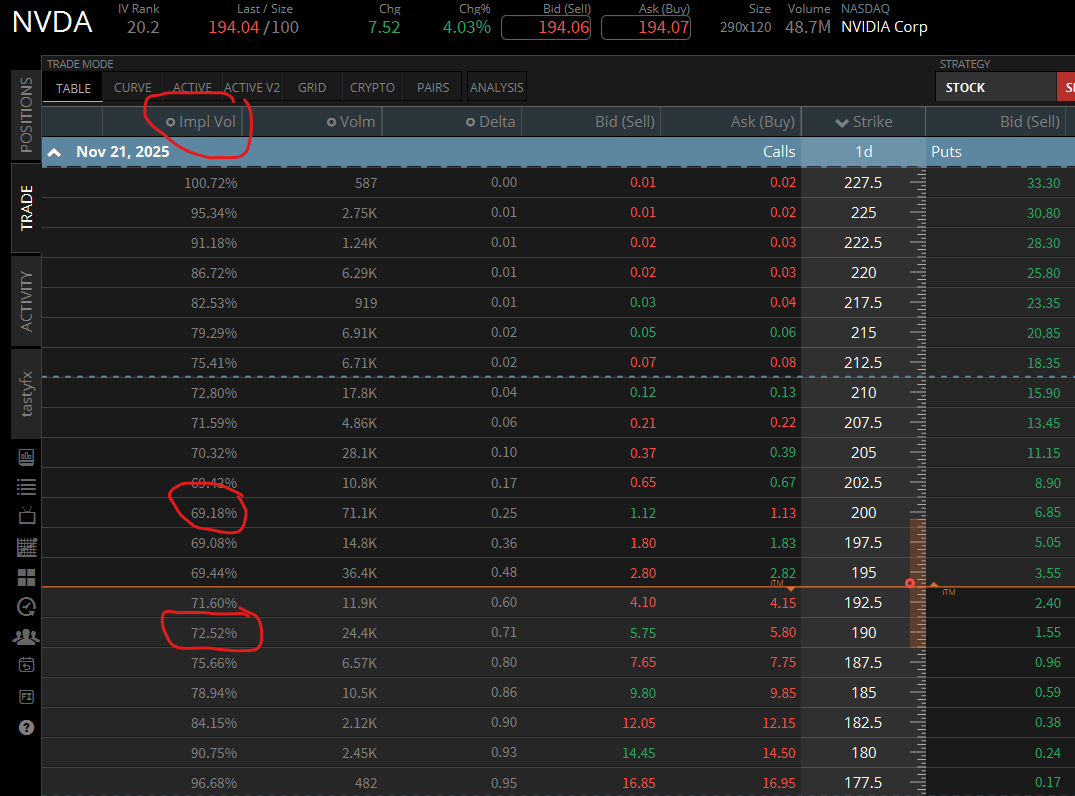Open the ACTIVITY side tab
1075x796 pixels.
26,300
